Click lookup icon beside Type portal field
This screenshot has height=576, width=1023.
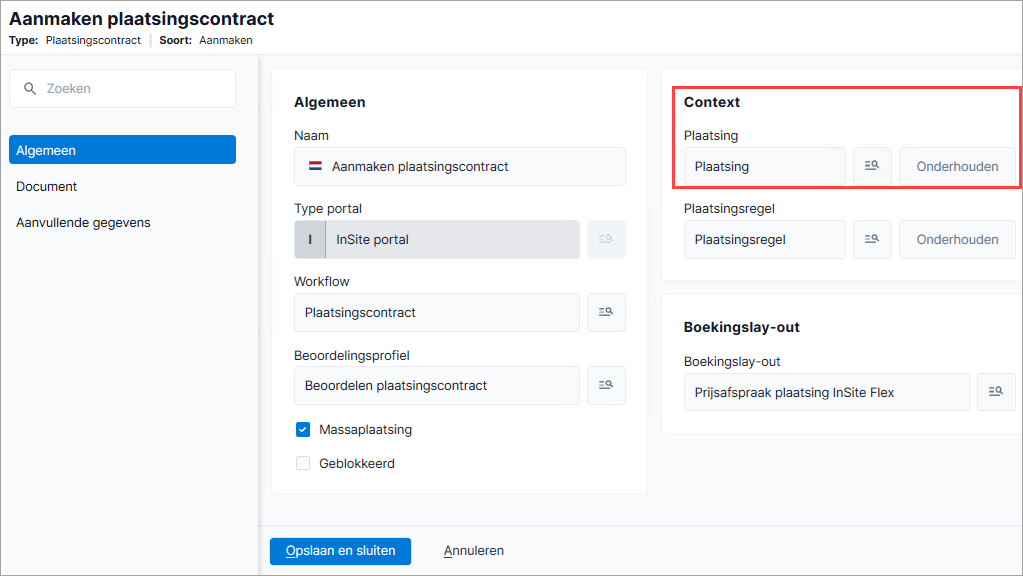click(606, 239)
